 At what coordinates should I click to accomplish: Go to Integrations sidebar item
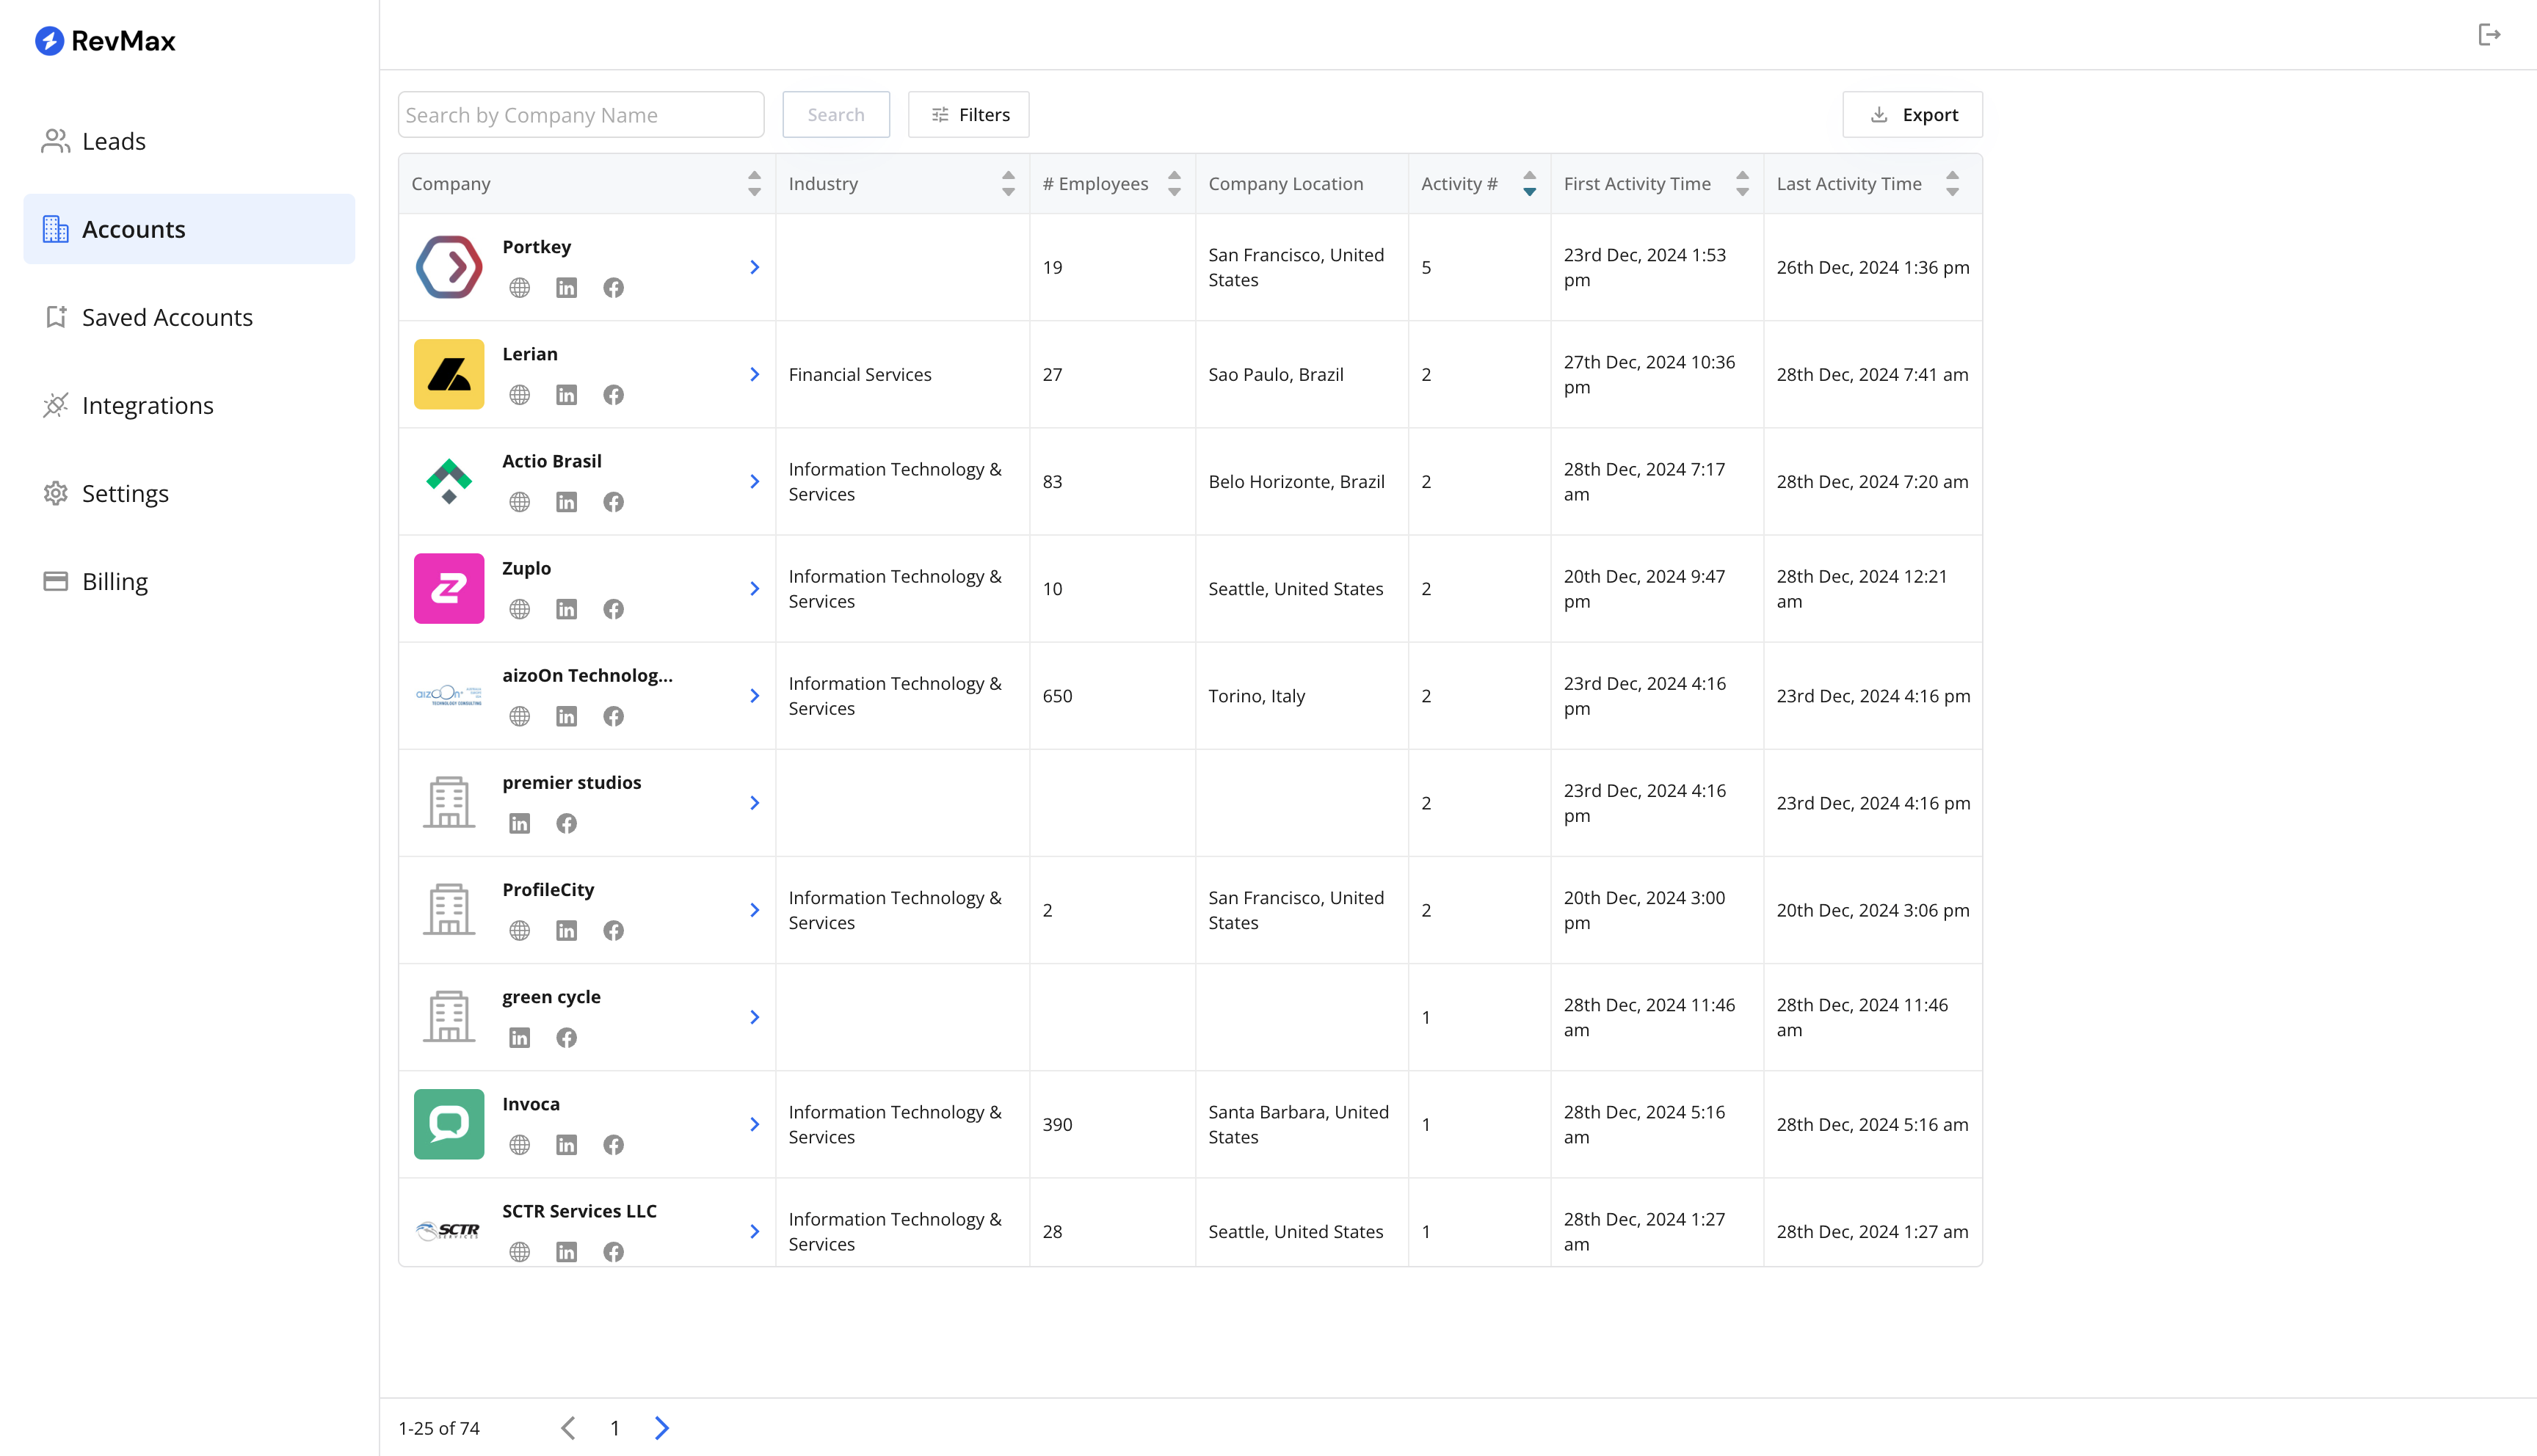[x=148, y=405]
